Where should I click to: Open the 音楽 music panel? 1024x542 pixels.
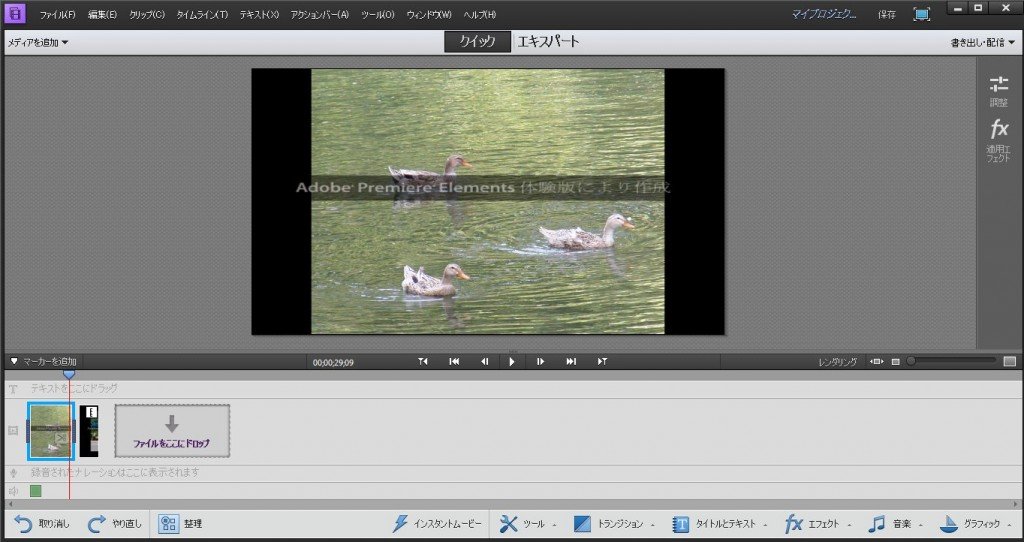click(895, 524)
